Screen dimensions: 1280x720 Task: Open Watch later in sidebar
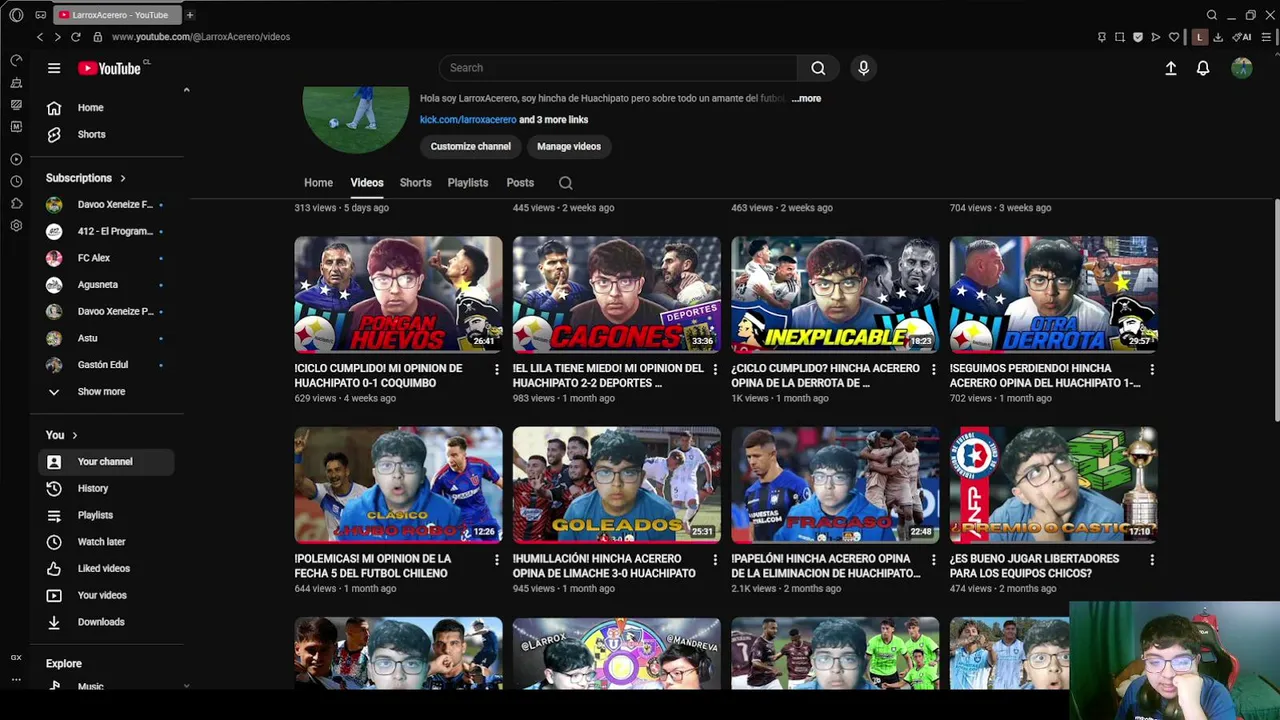point(106,542)
